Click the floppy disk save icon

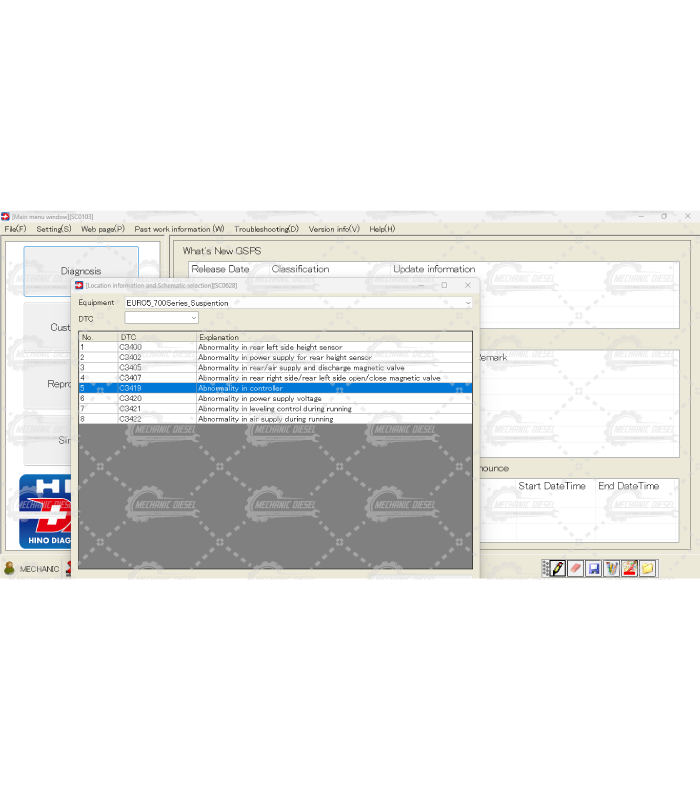pyautogui.click(x=593, y=568)
